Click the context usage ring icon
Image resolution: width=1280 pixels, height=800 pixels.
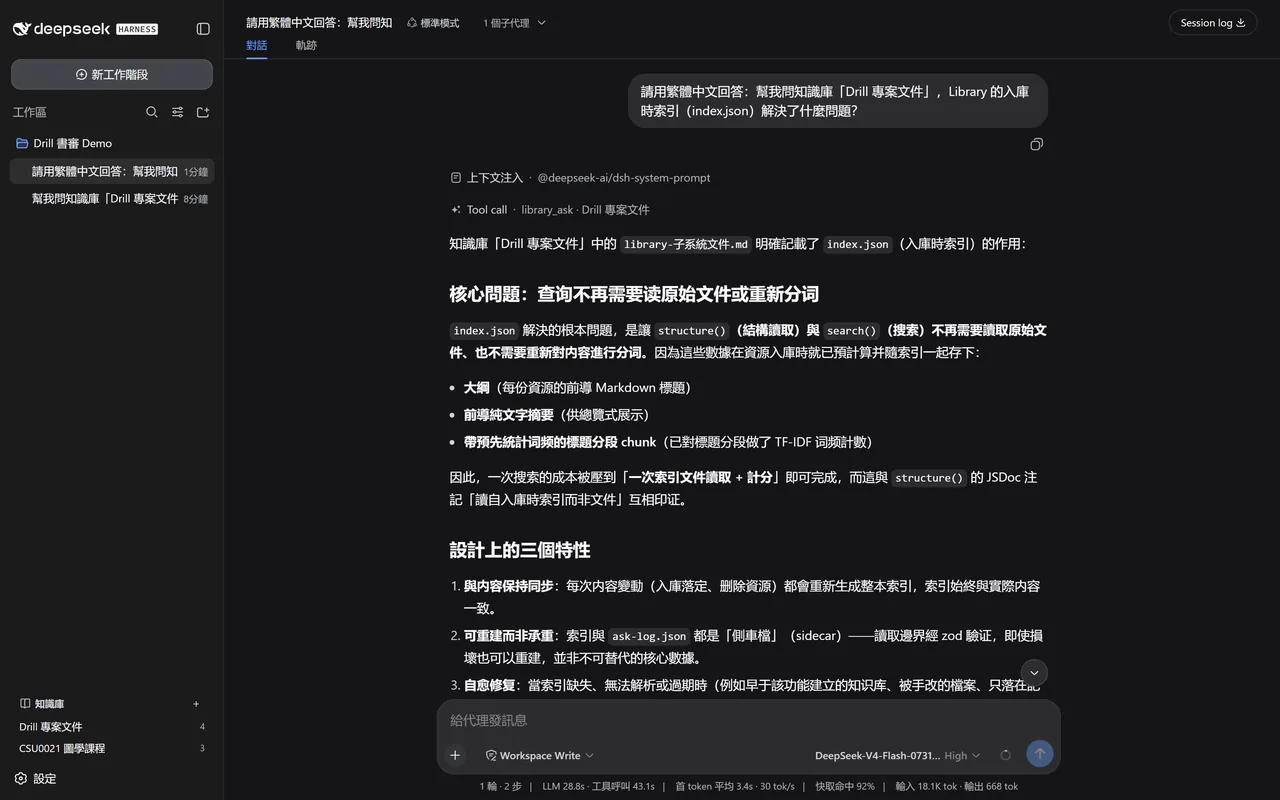tap(1005, 755)
